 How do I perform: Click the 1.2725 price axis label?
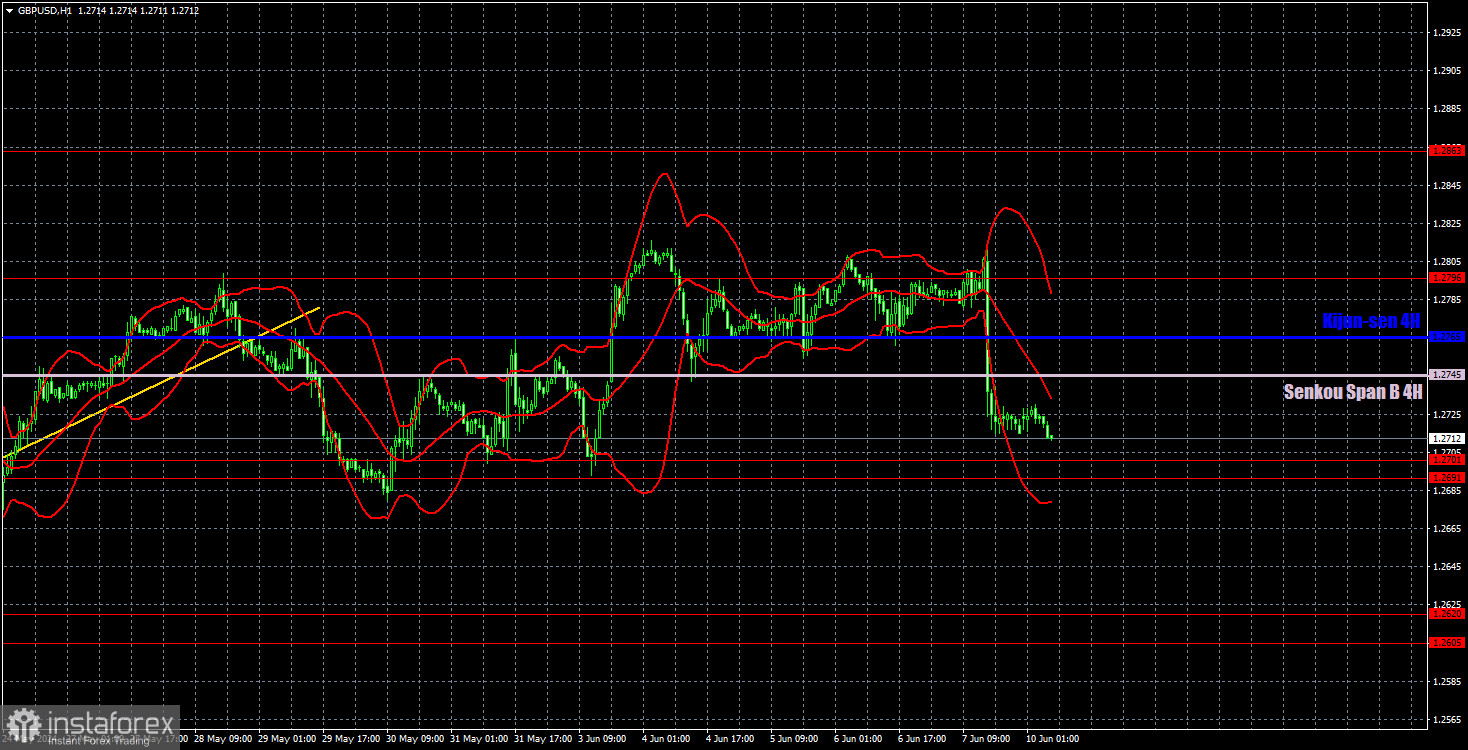click(1447, 414)
